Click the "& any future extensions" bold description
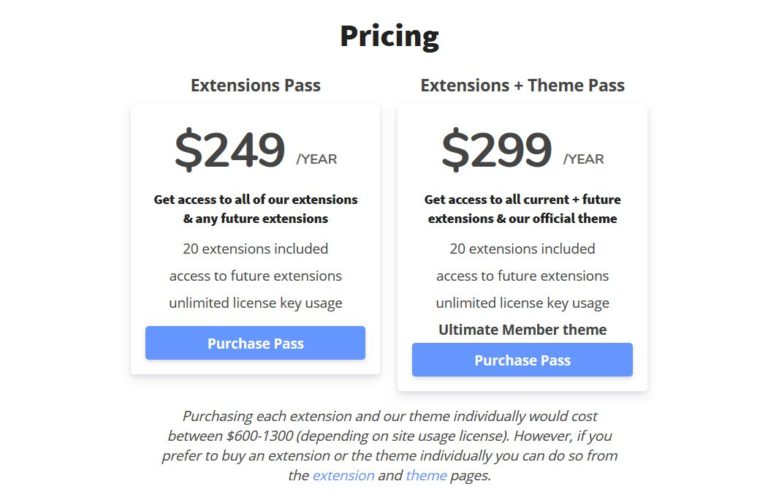The image size is (768, 492). [255, 218]
